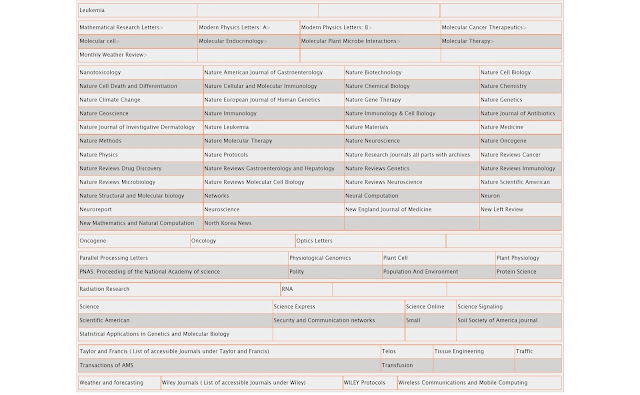
Task: Open Nature Structural and Molecular biology
Action: point(131,196)
